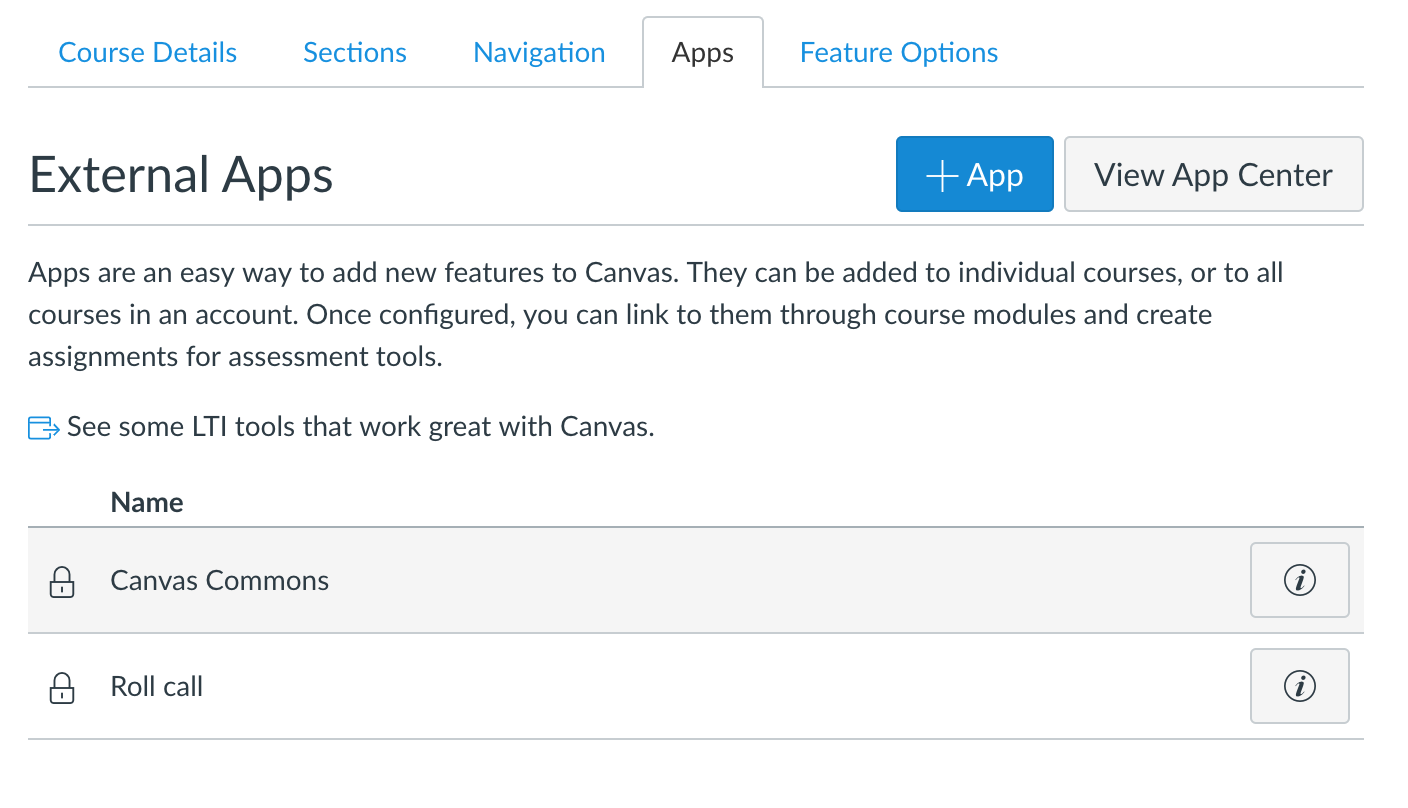Screen dimensions: 1408x808
Task: Show info for Canvas Commons app
Action: coord(1299,580)
